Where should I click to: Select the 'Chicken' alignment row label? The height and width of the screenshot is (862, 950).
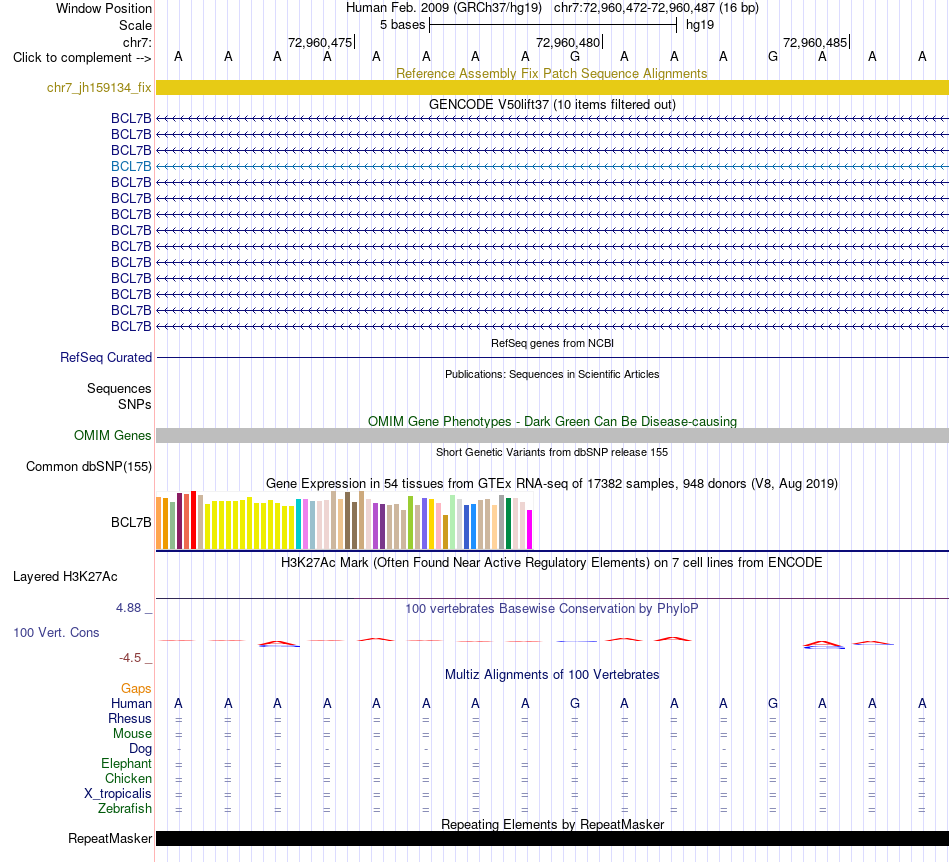(x=128, y=778)
